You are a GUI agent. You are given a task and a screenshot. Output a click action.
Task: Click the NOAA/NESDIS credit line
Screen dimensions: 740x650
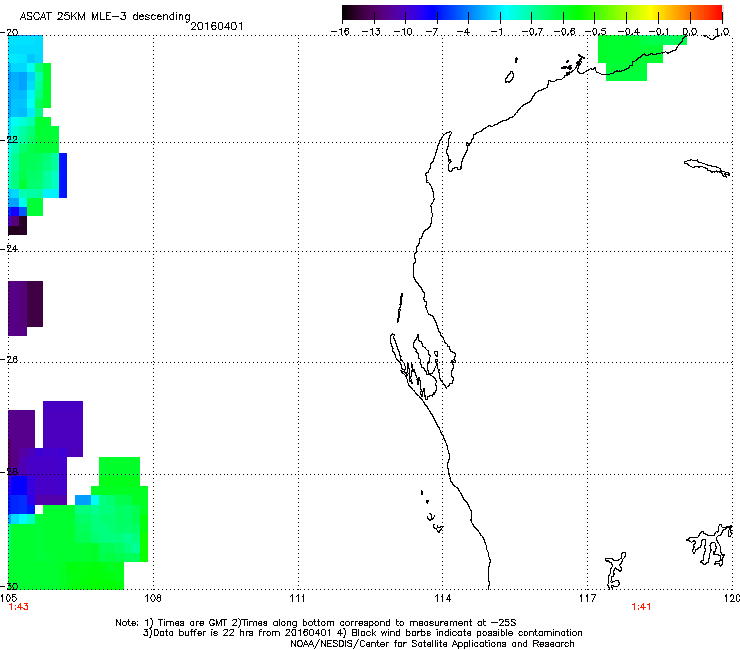tap(432, 644)
